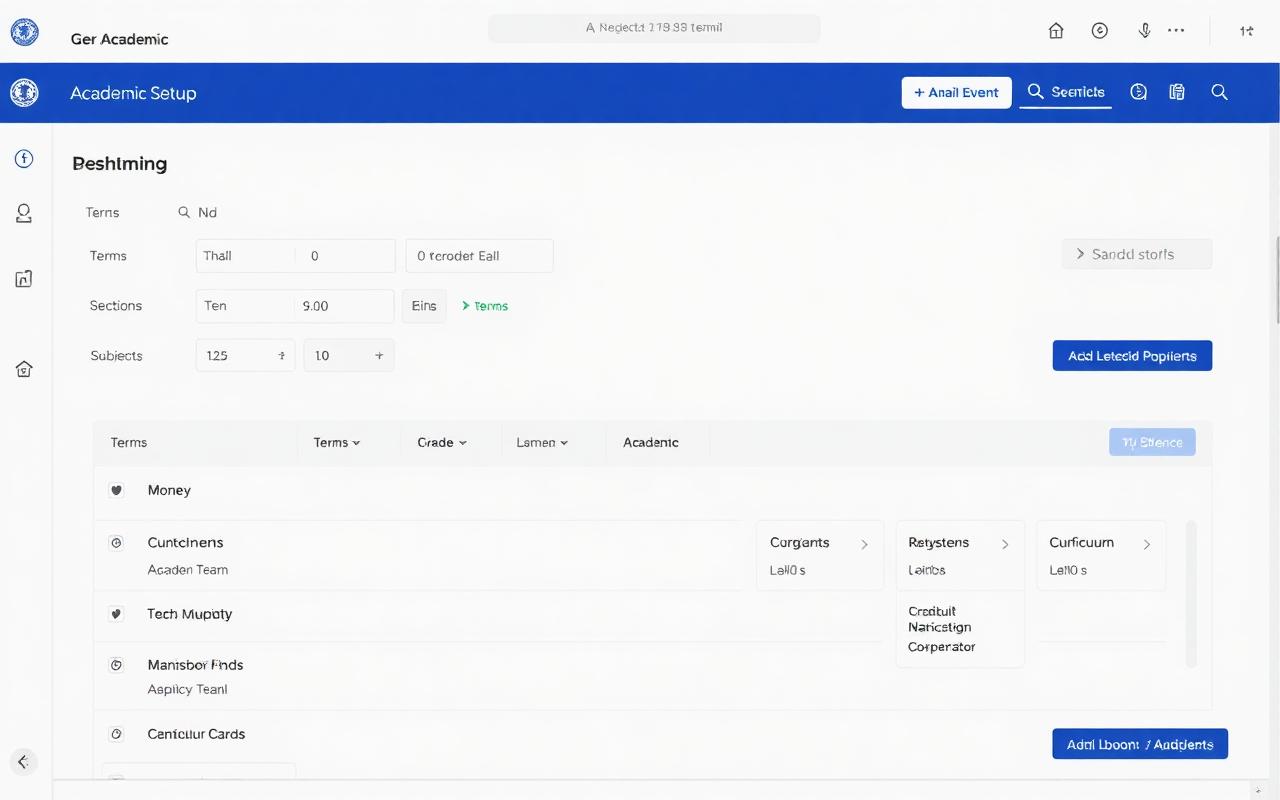Open the user profile sidebar icon

[x=23, y=213]
